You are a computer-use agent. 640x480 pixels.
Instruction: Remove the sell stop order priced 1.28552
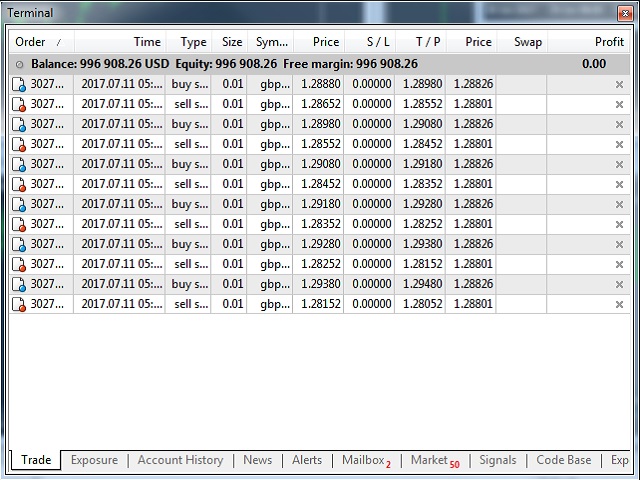click(x=619, y=144)
